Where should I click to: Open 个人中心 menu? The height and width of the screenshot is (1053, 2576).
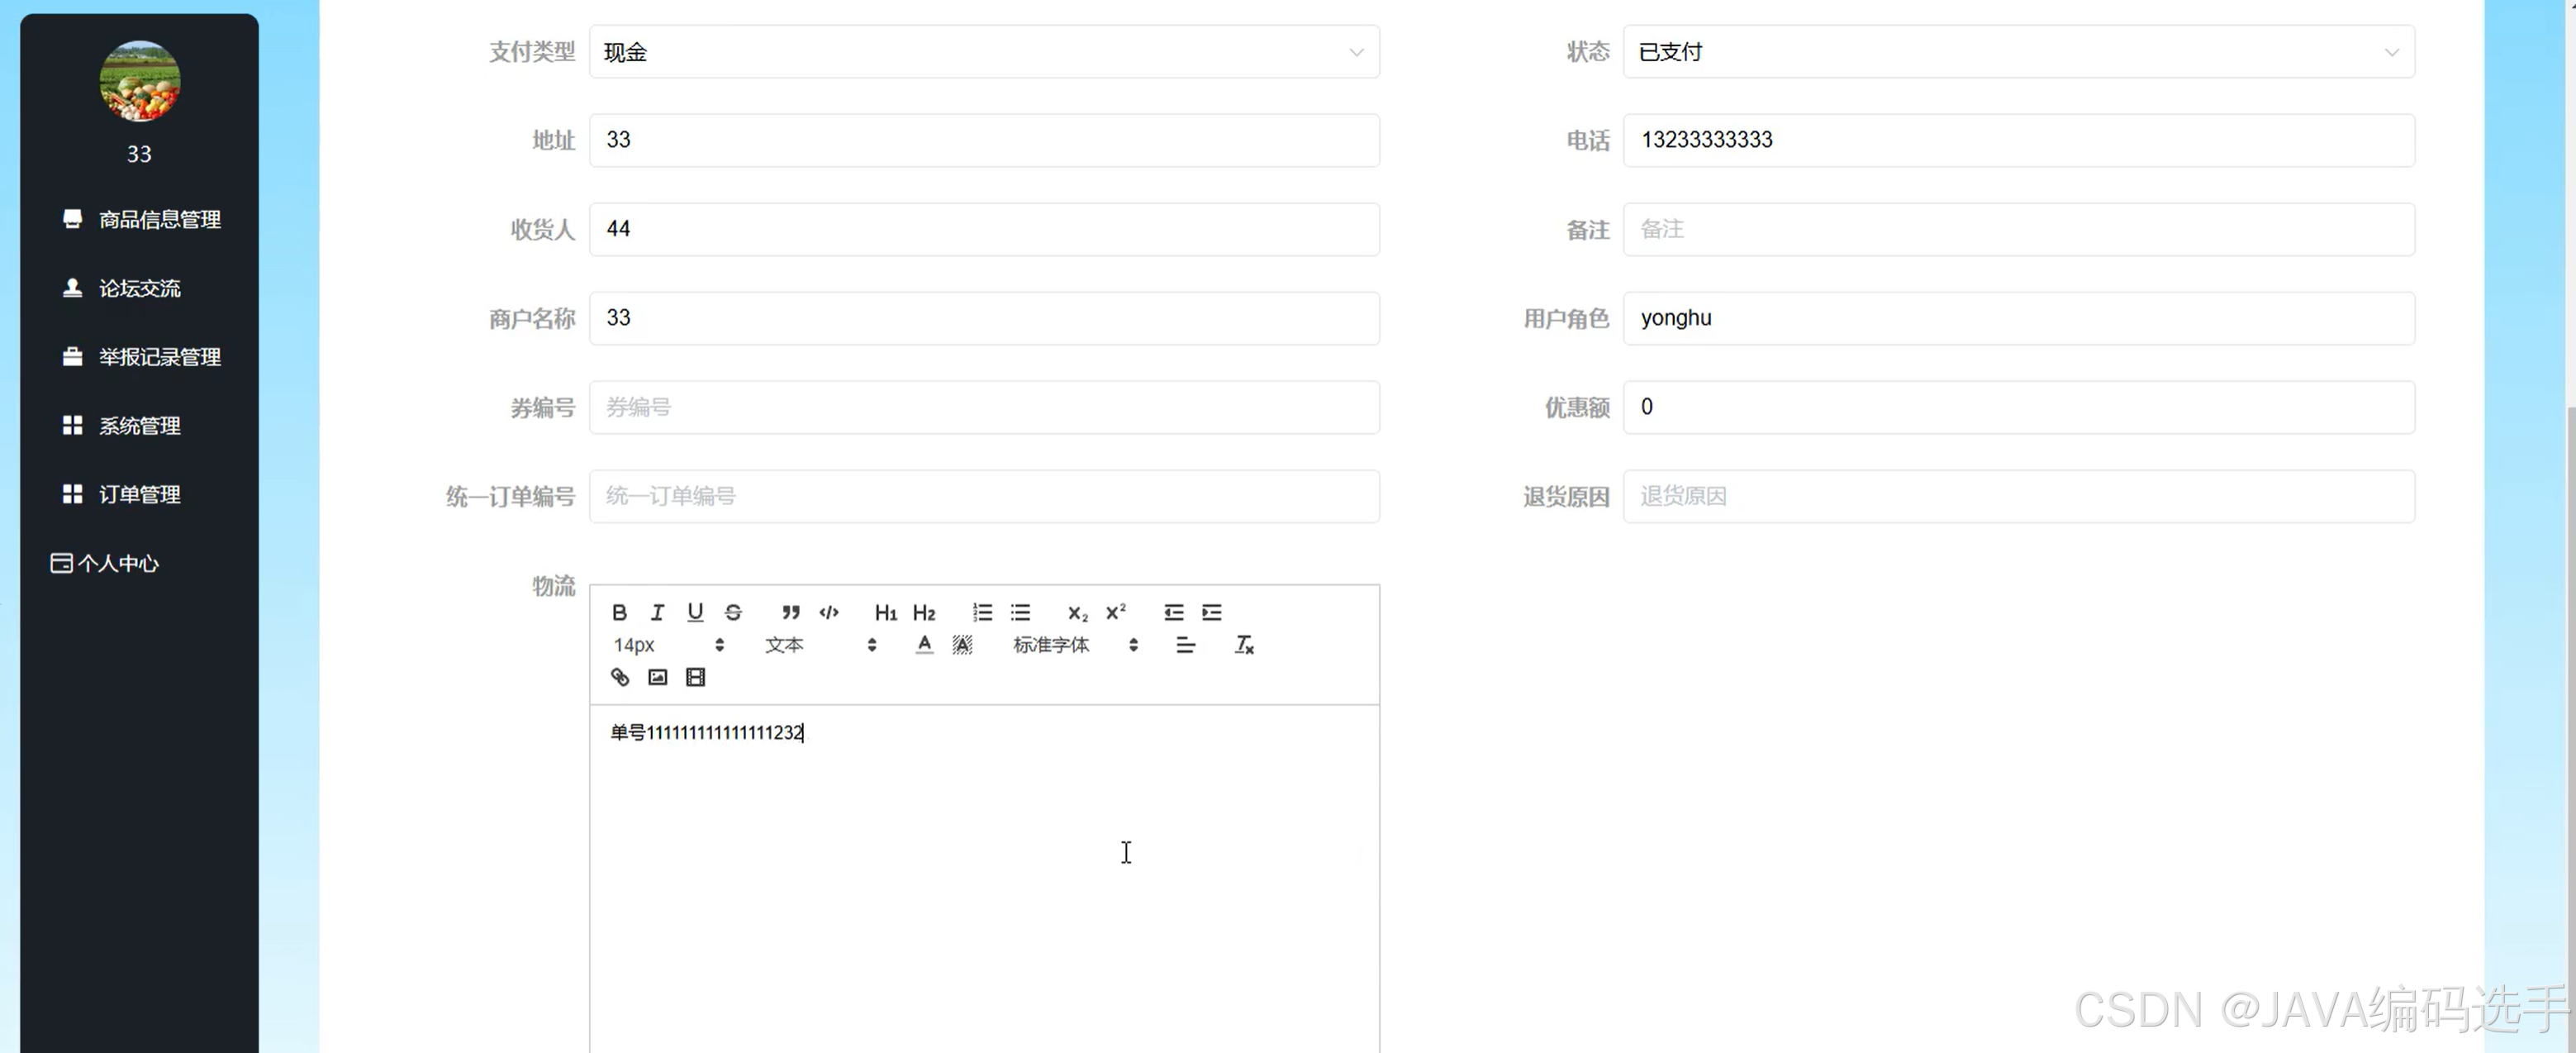click(140, 563)
